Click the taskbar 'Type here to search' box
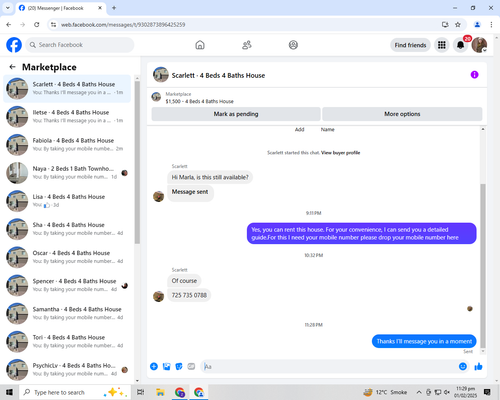The width and height of the screenshot is (500, 400). tap(76, 392)
